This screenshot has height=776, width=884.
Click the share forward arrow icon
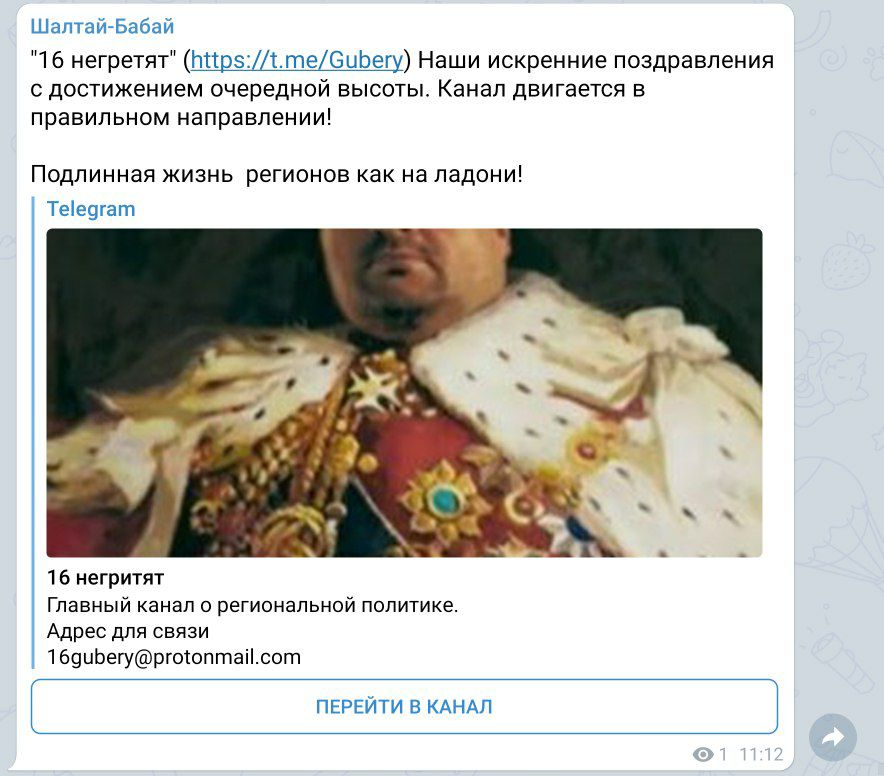click(x=833, y=737)
